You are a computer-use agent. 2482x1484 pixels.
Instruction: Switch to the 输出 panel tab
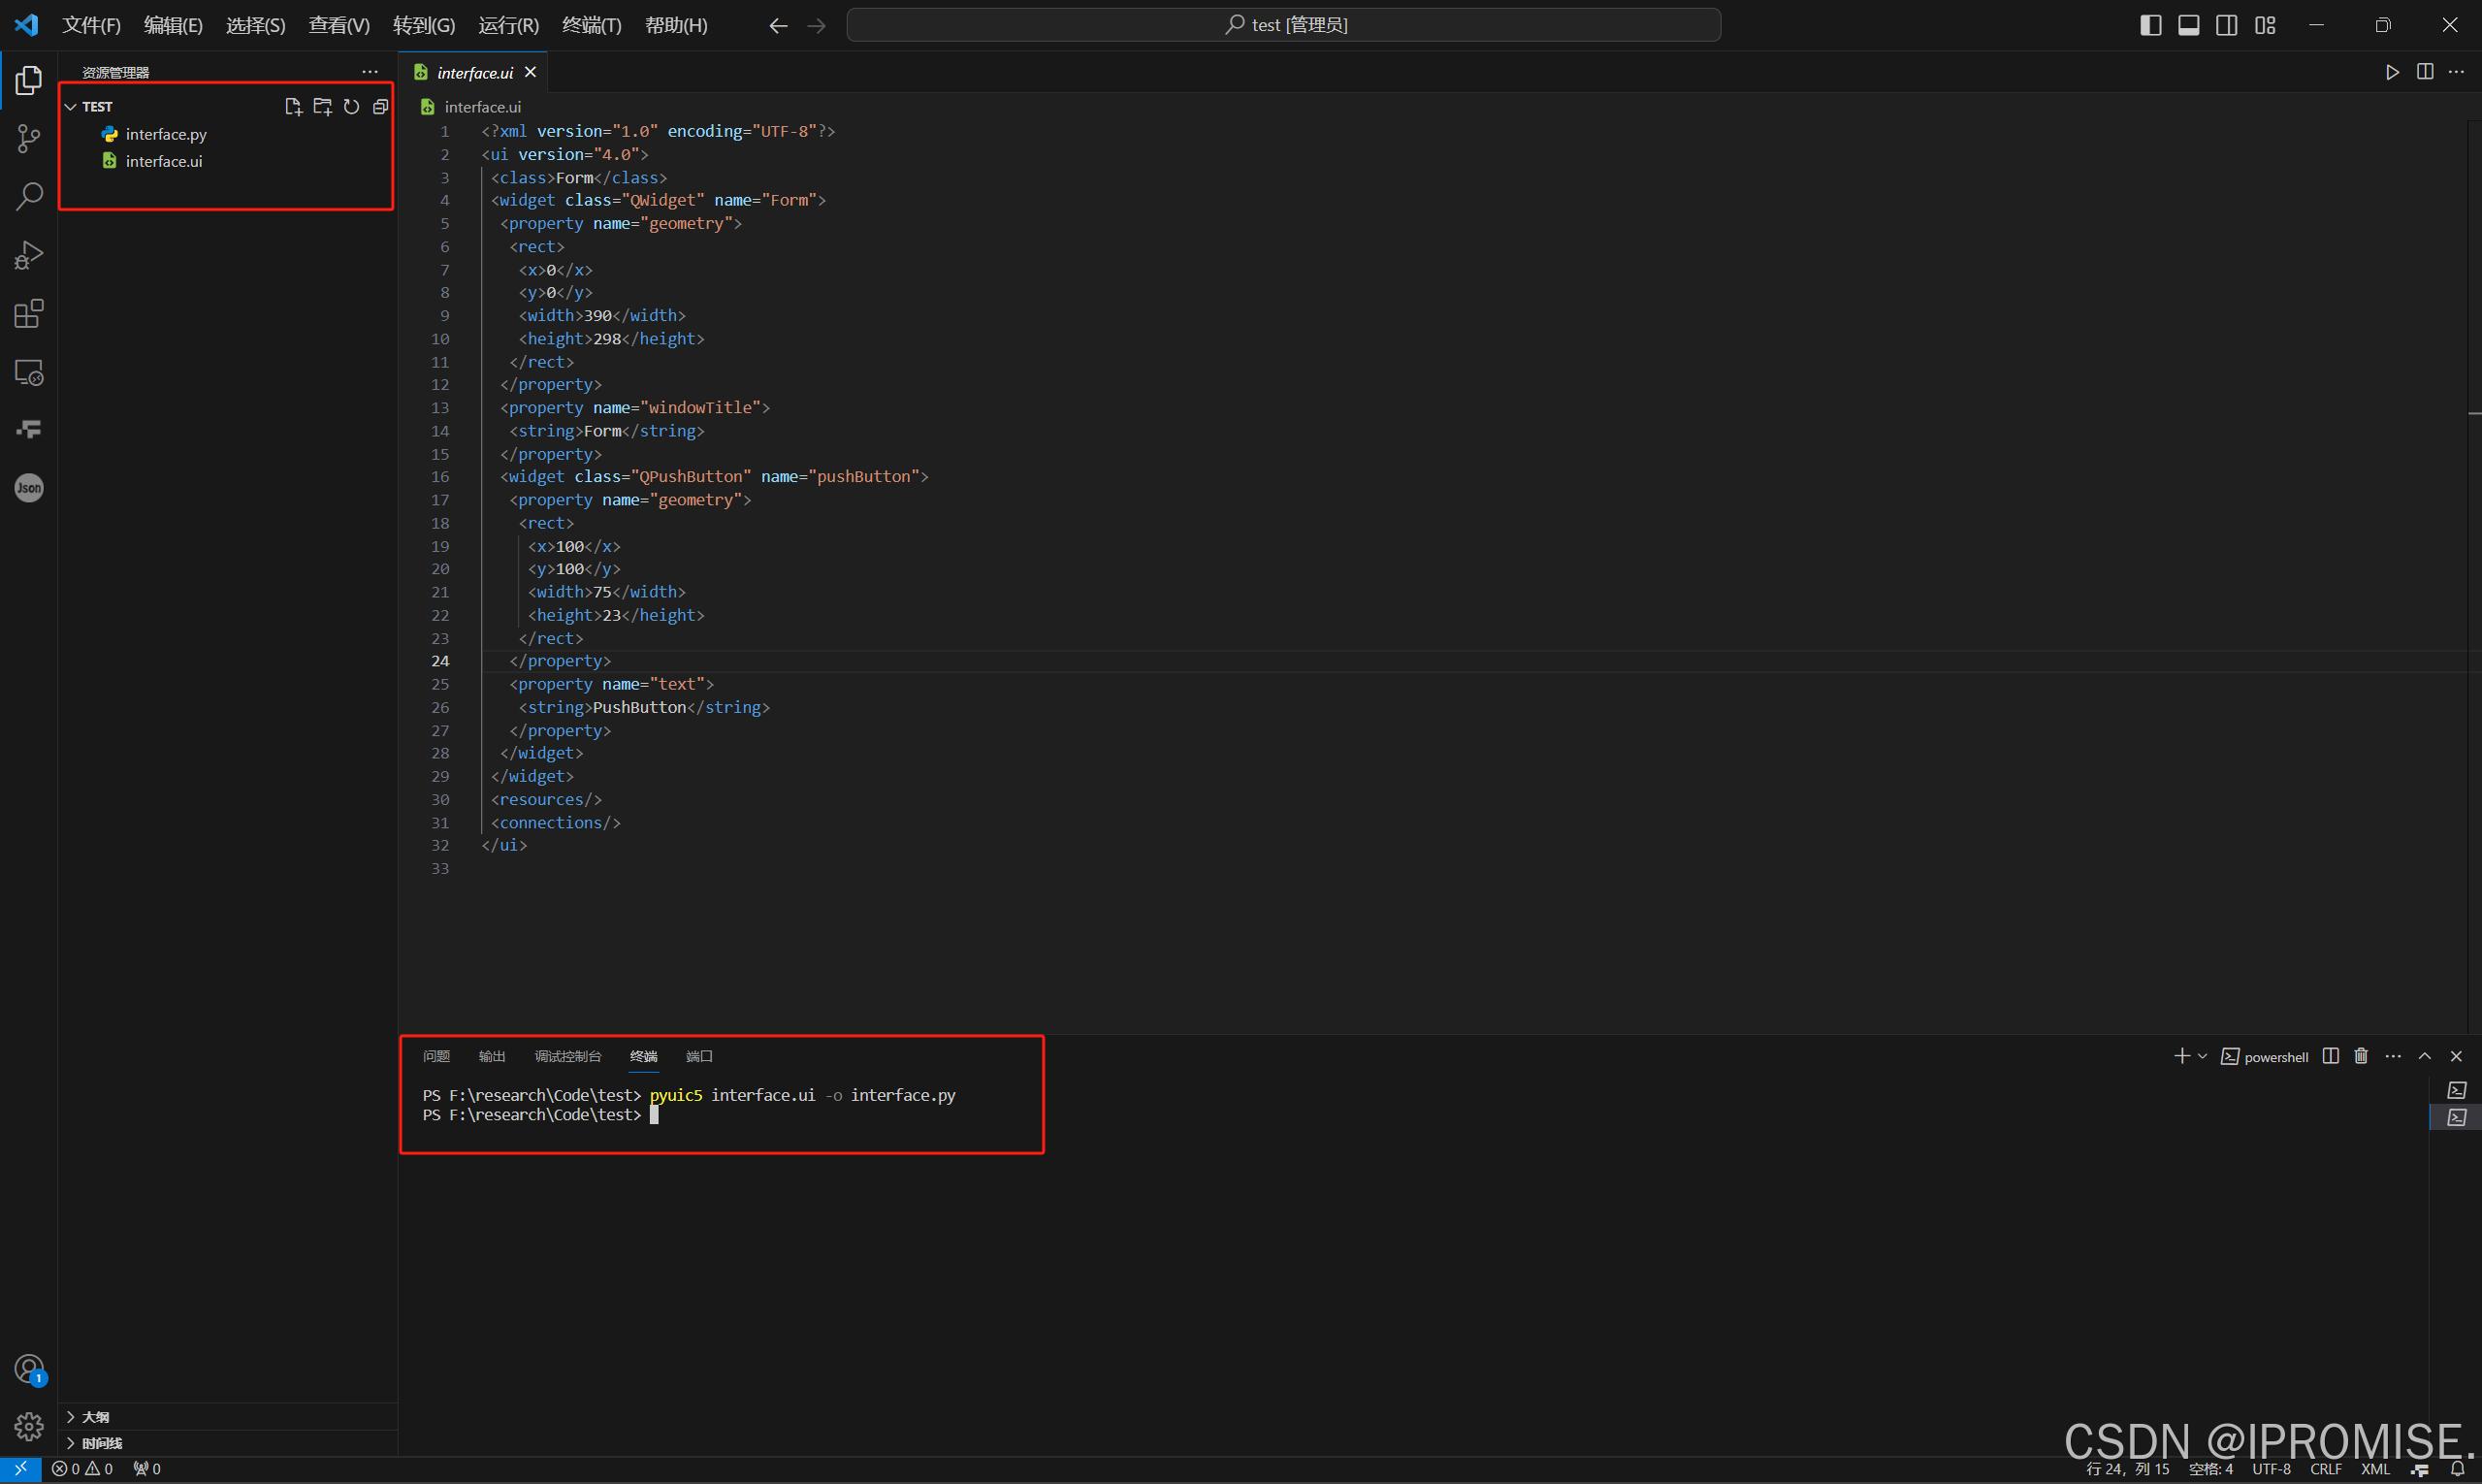492,1056
